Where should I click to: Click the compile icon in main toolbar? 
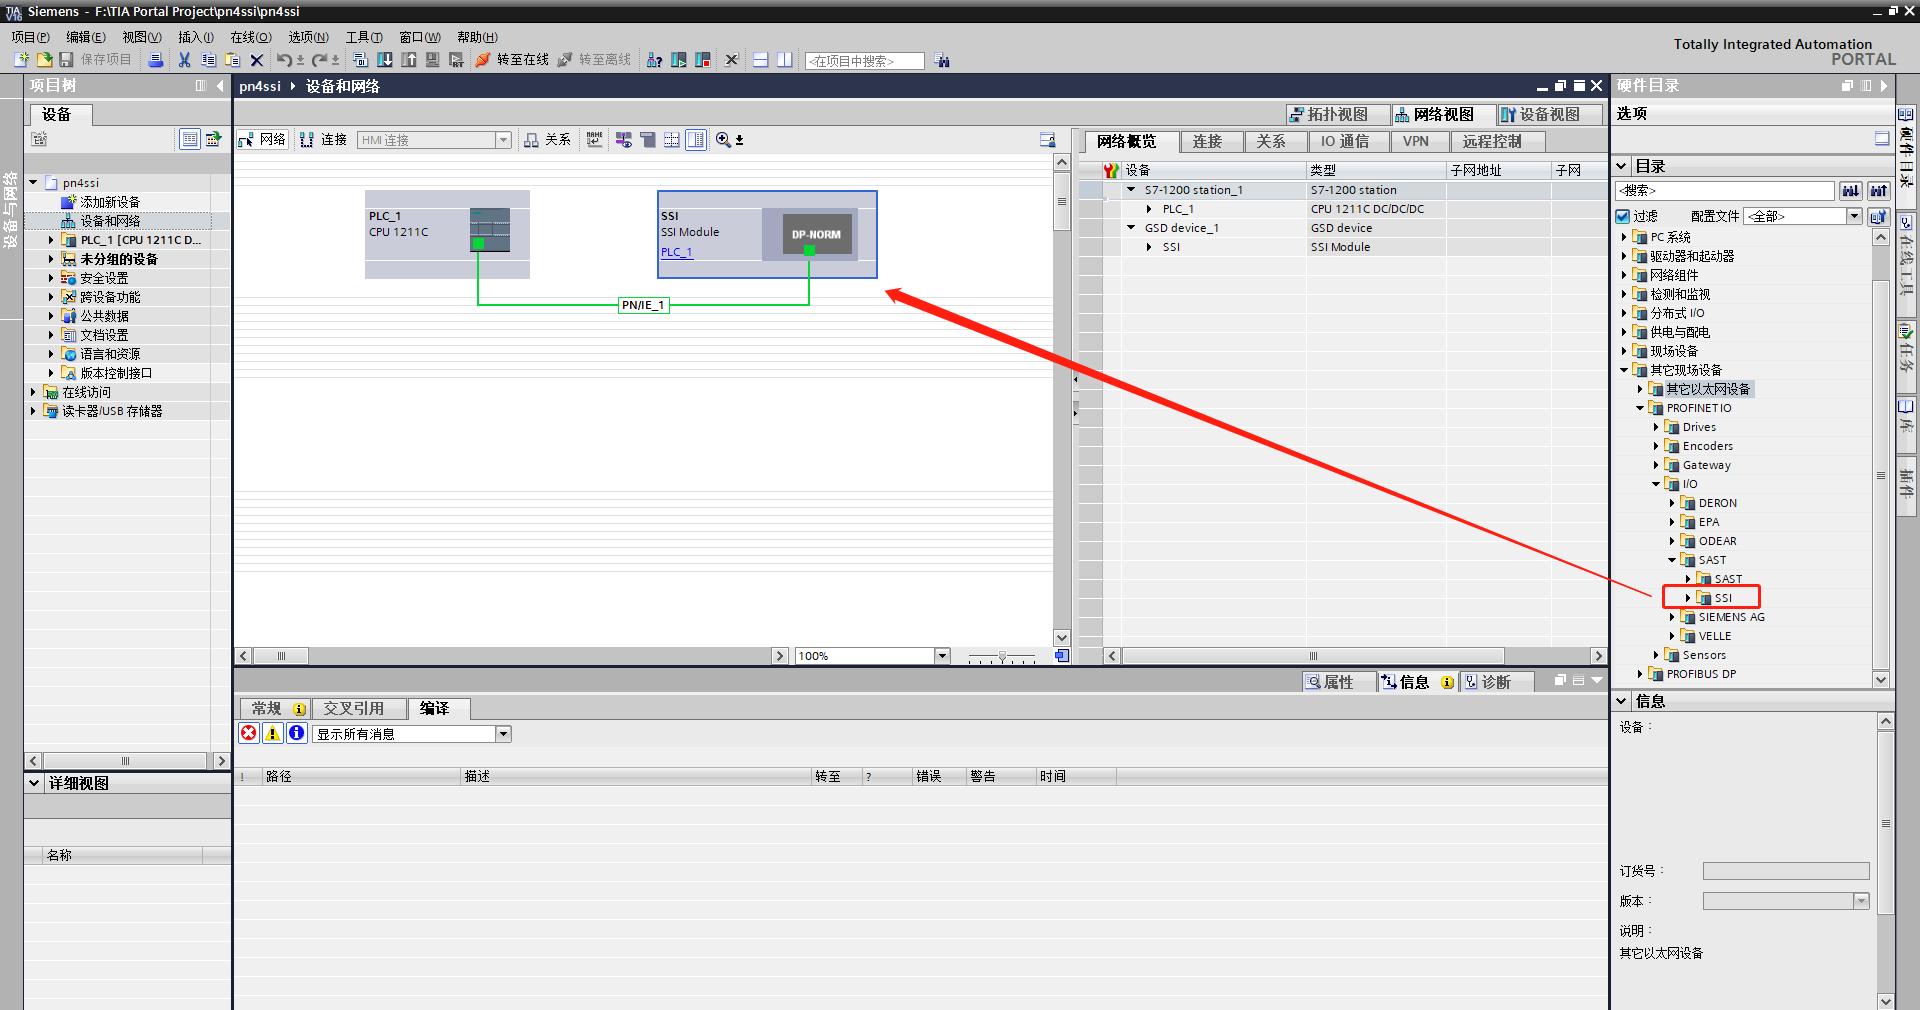361,60
